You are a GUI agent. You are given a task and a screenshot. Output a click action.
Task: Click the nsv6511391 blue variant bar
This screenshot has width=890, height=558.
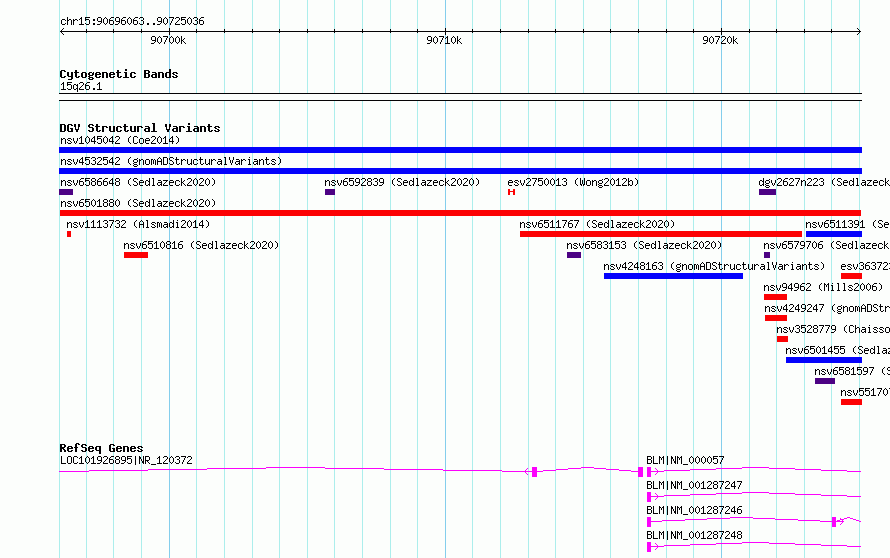(834, 234)
